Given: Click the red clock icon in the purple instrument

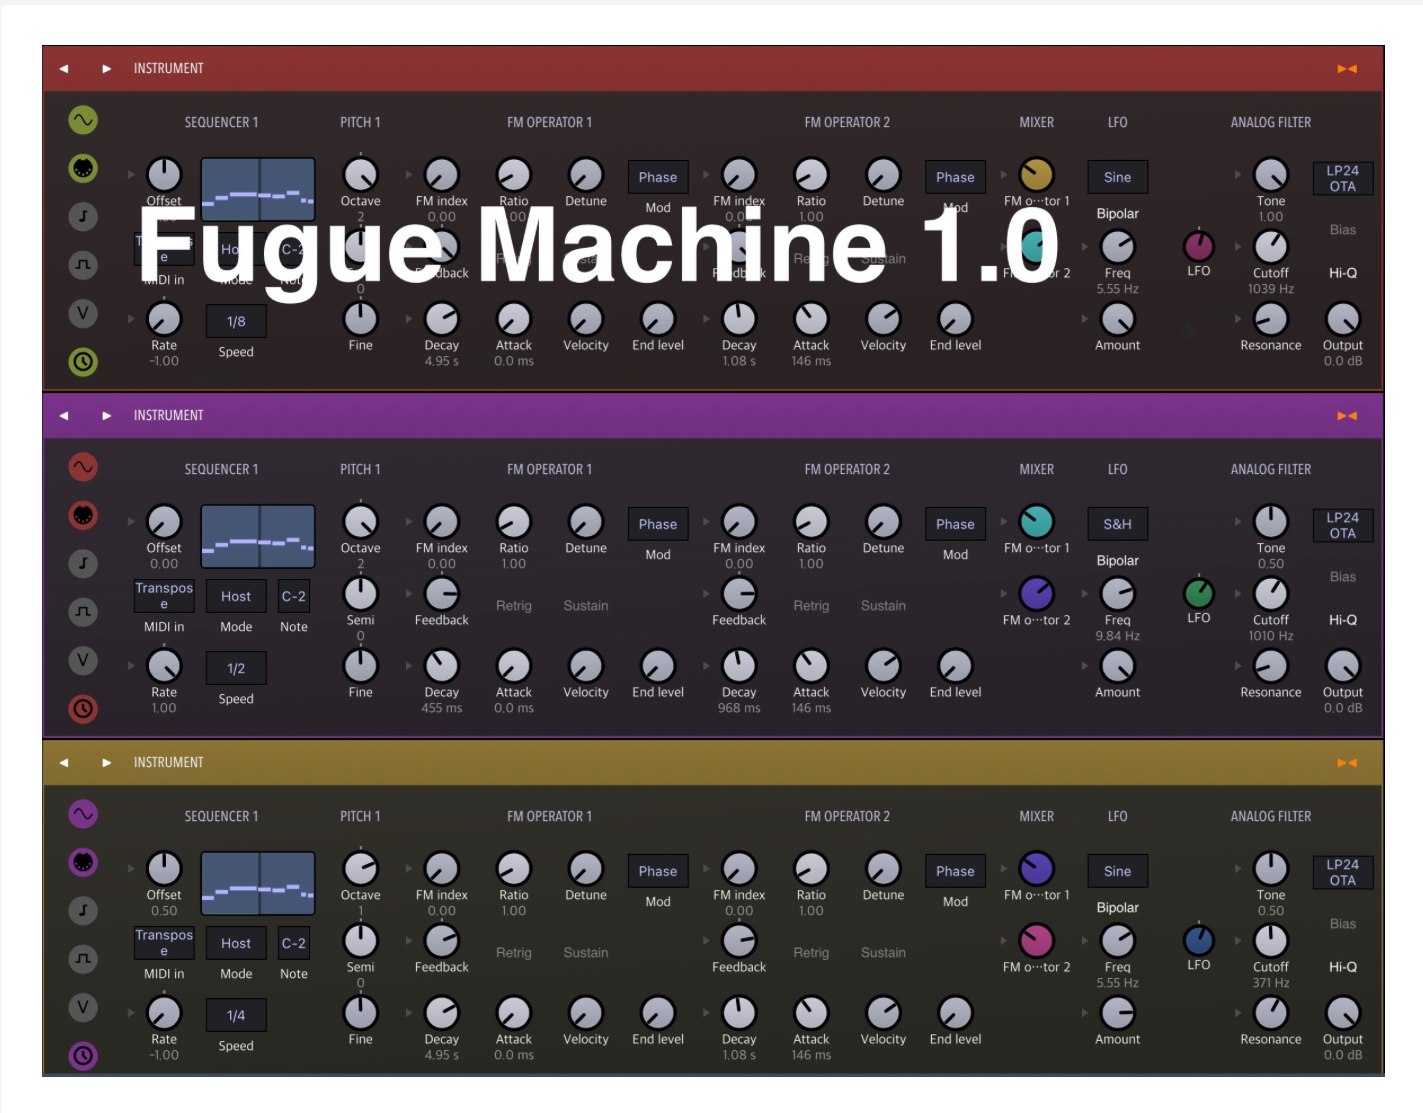Looking at the screenshot, I should pos(83,708).
